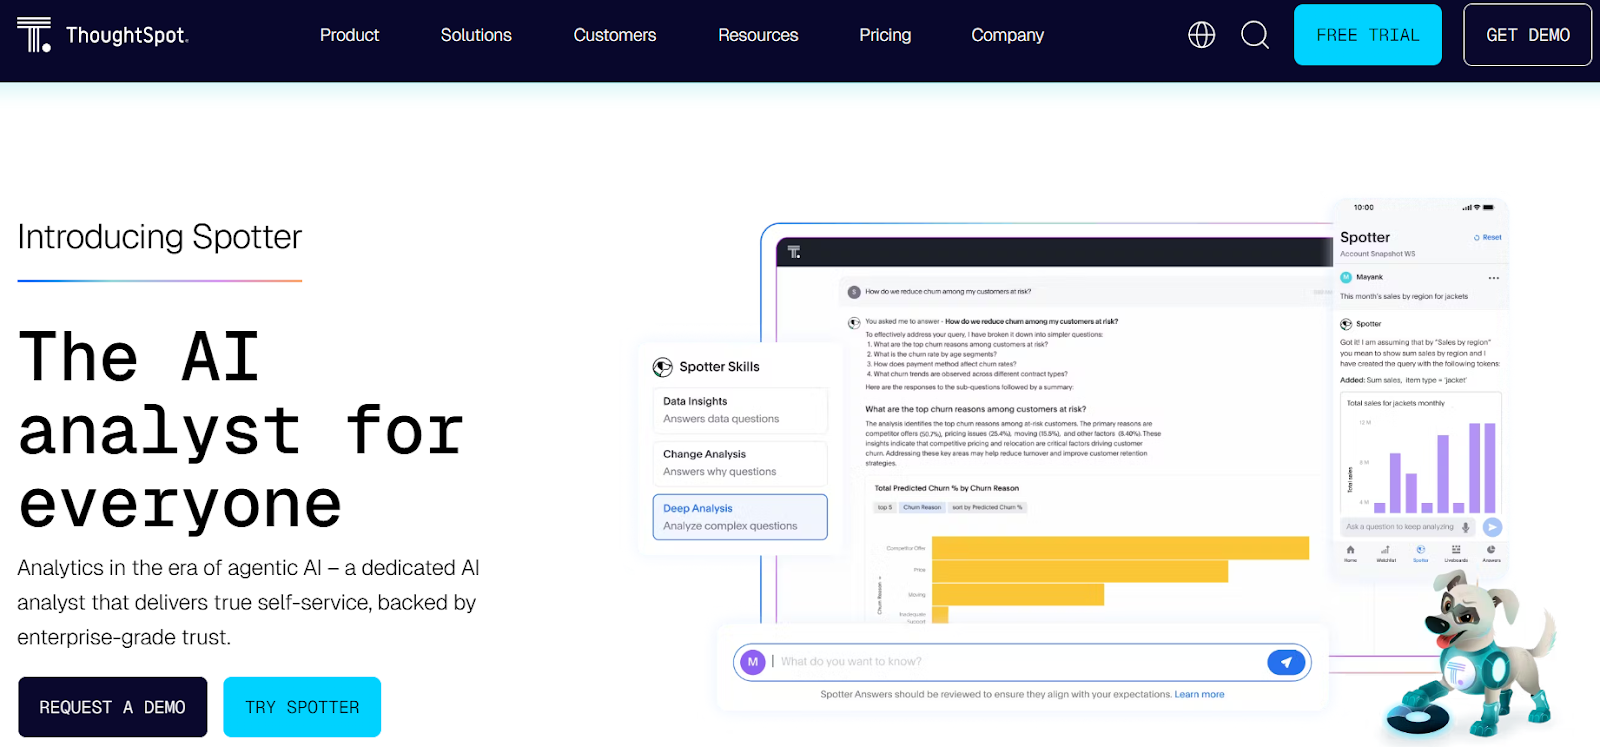This screenshot has width=1600, height=747.
Task: Click the ThoughtSpot logo in the header
Action: (102, 35)
